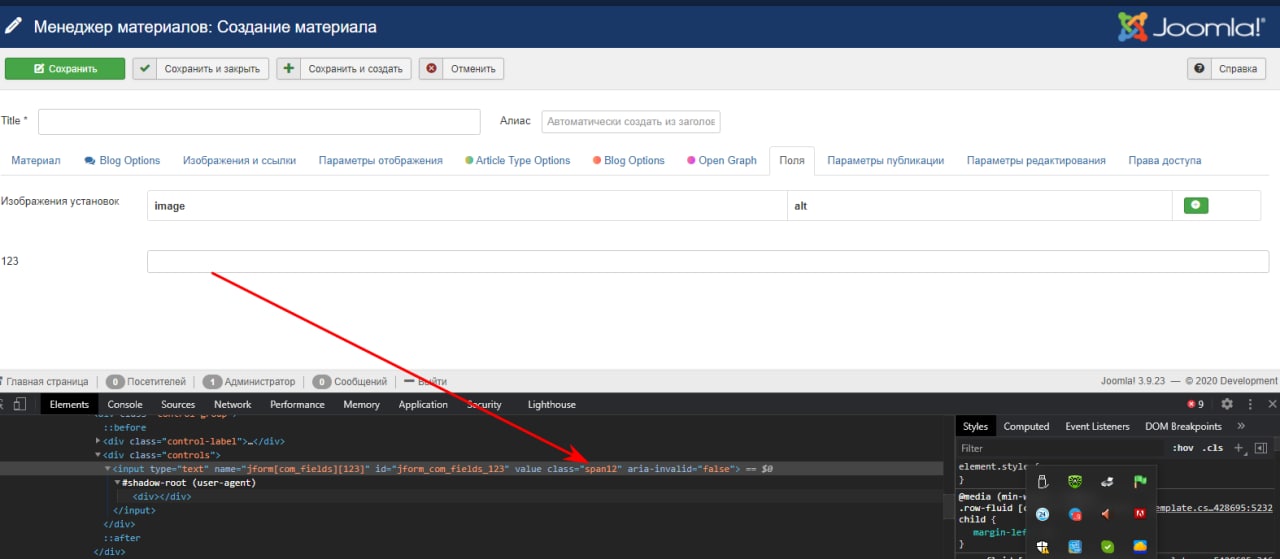
Task: Toggle the :hov element state button
Action: click(x=1183, y=448)
